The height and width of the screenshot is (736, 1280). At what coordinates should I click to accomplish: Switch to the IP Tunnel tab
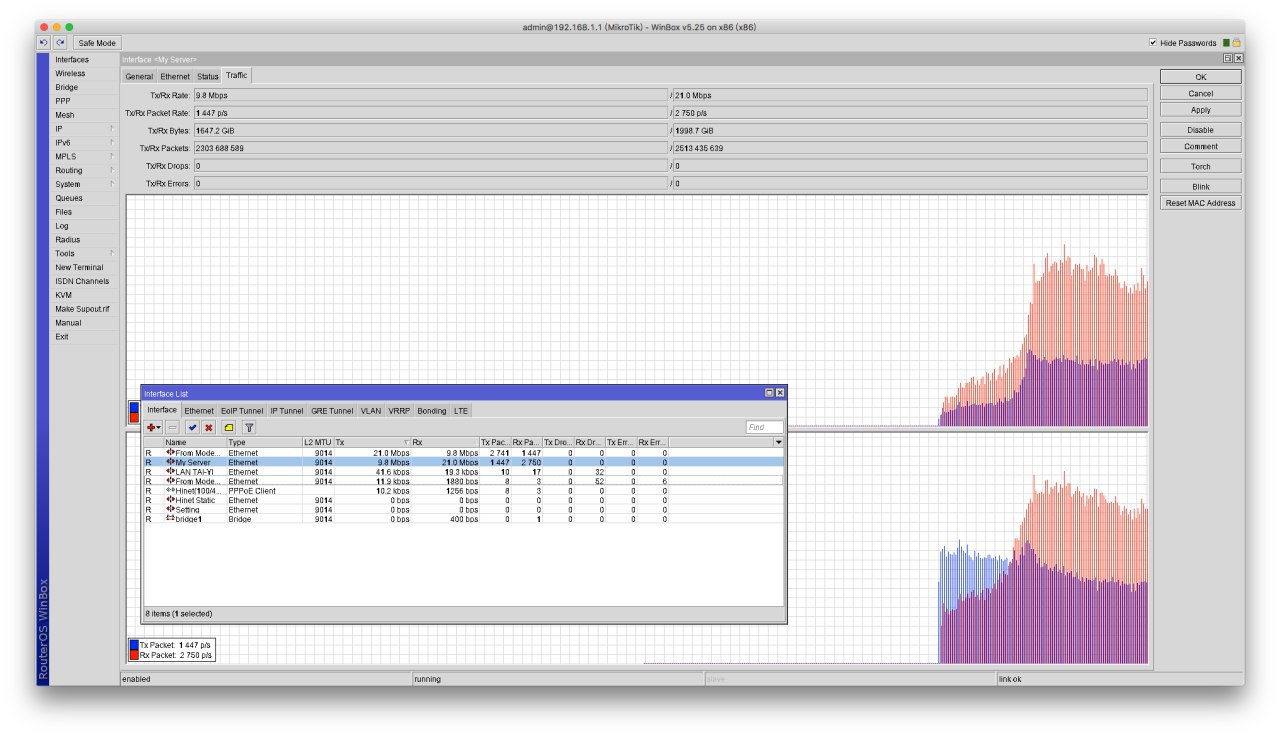pos(286,411)
